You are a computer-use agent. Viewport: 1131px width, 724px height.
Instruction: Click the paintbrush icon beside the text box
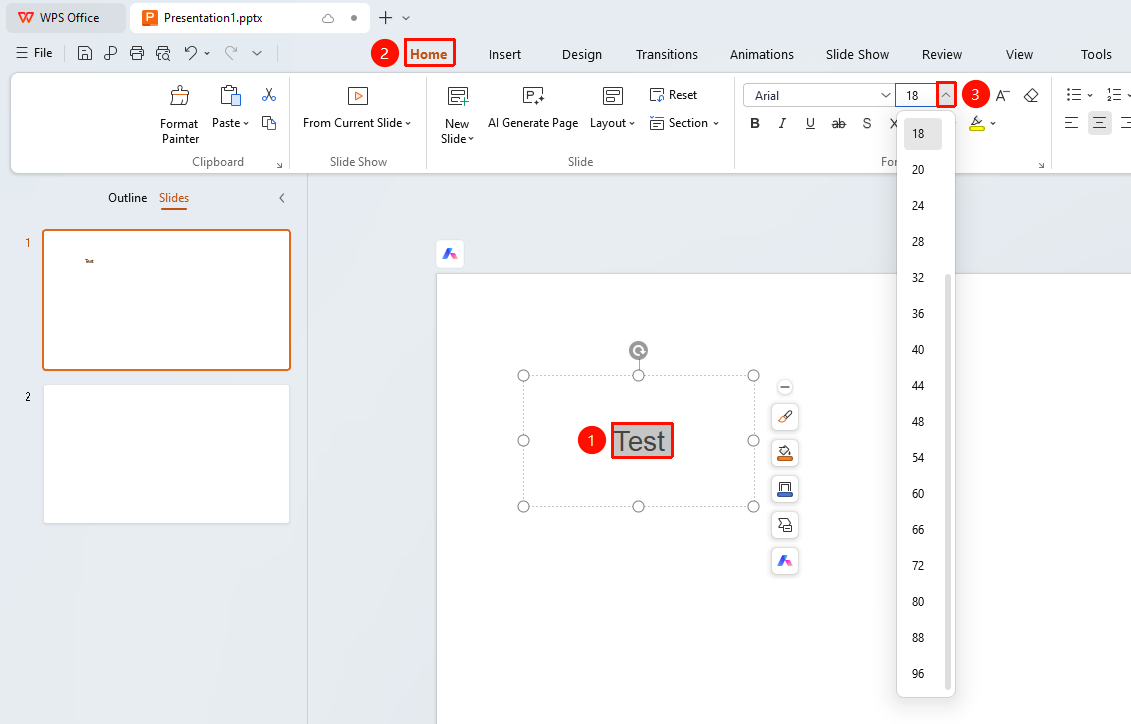pos(785,417)
